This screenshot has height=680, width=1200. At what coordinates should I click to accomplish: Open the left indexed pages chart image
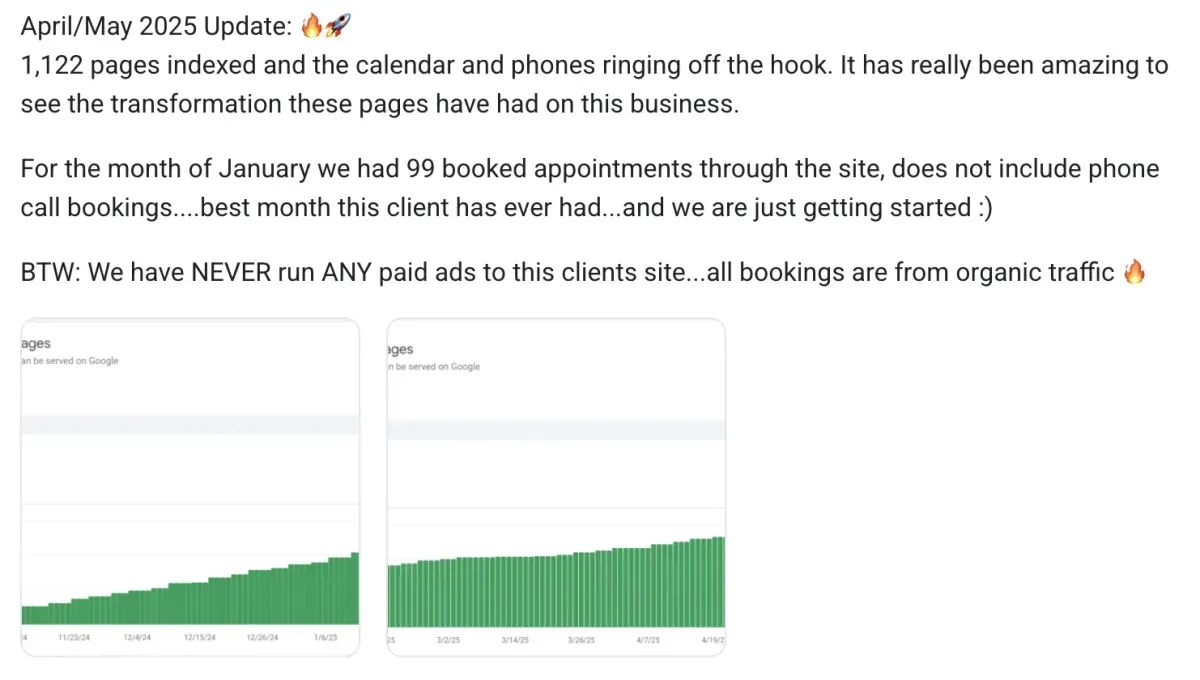(x=190, y=487)
